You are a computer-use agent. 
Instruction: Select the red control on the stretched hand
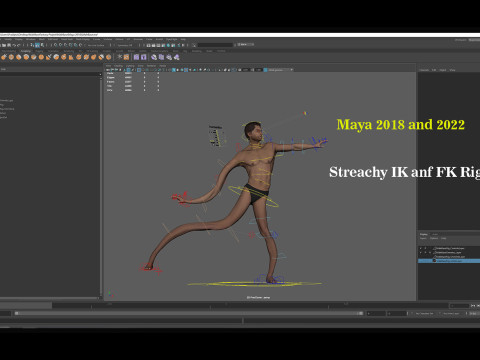click(x=180, y=198)
